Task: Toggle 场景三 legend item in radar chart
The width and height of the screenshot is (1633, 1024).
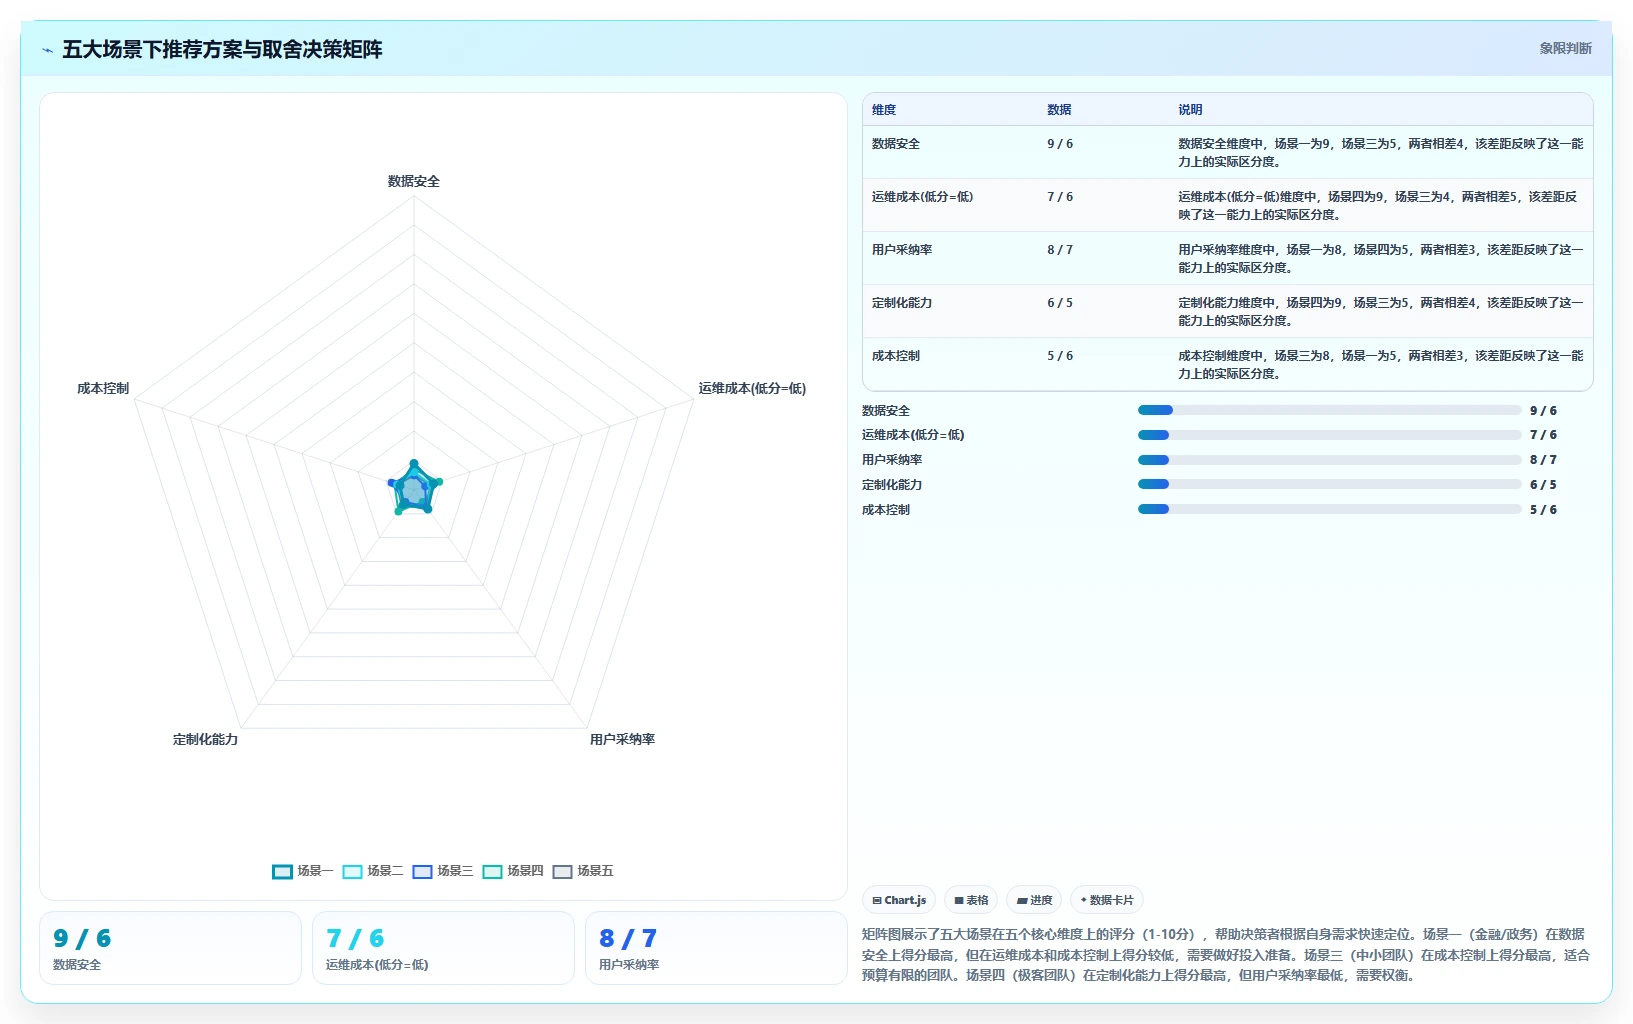Action: (x=442, y=871)
